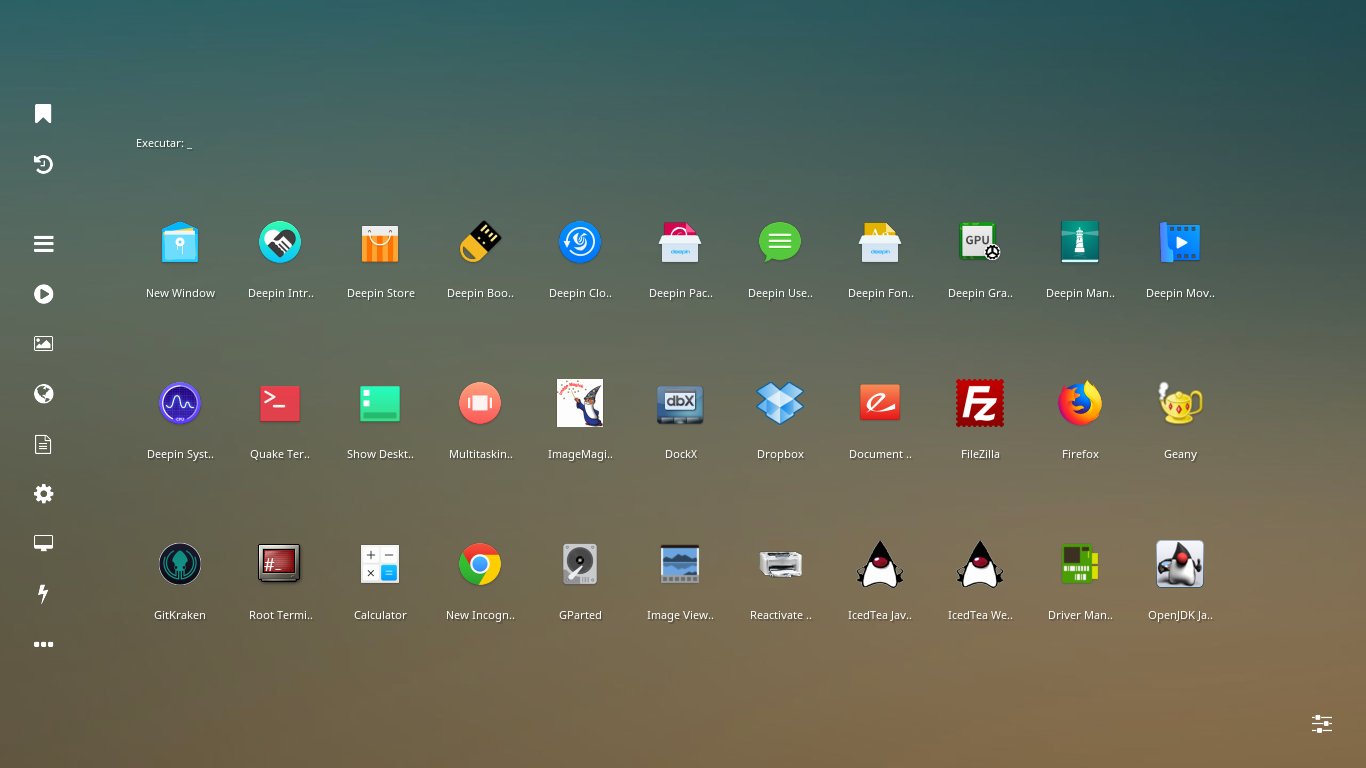Screen dimensions: 1366x768
Task: Click the "Dropbox" label text
Action: [x=780, y=454]
